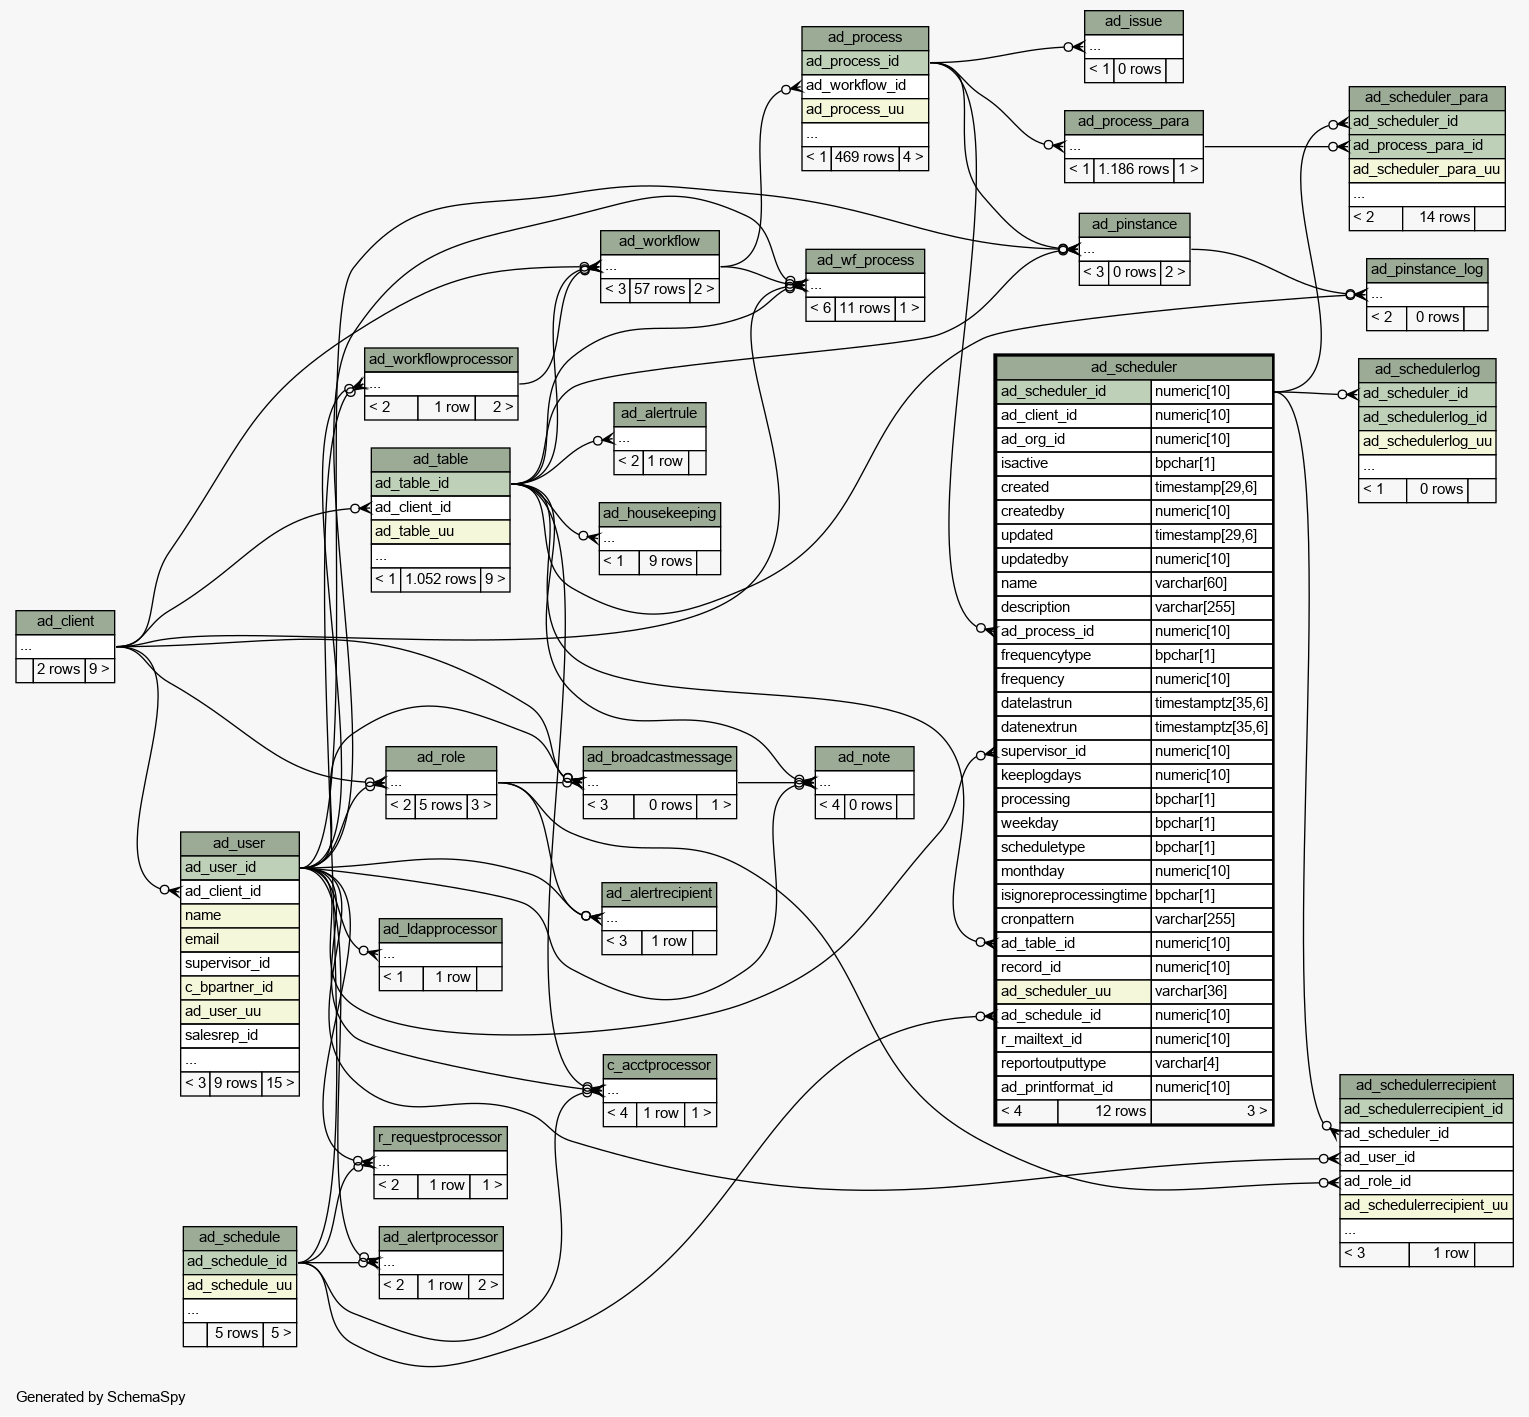
Task: Open the ad_pinstance table header
Action: coord(1134,224)
